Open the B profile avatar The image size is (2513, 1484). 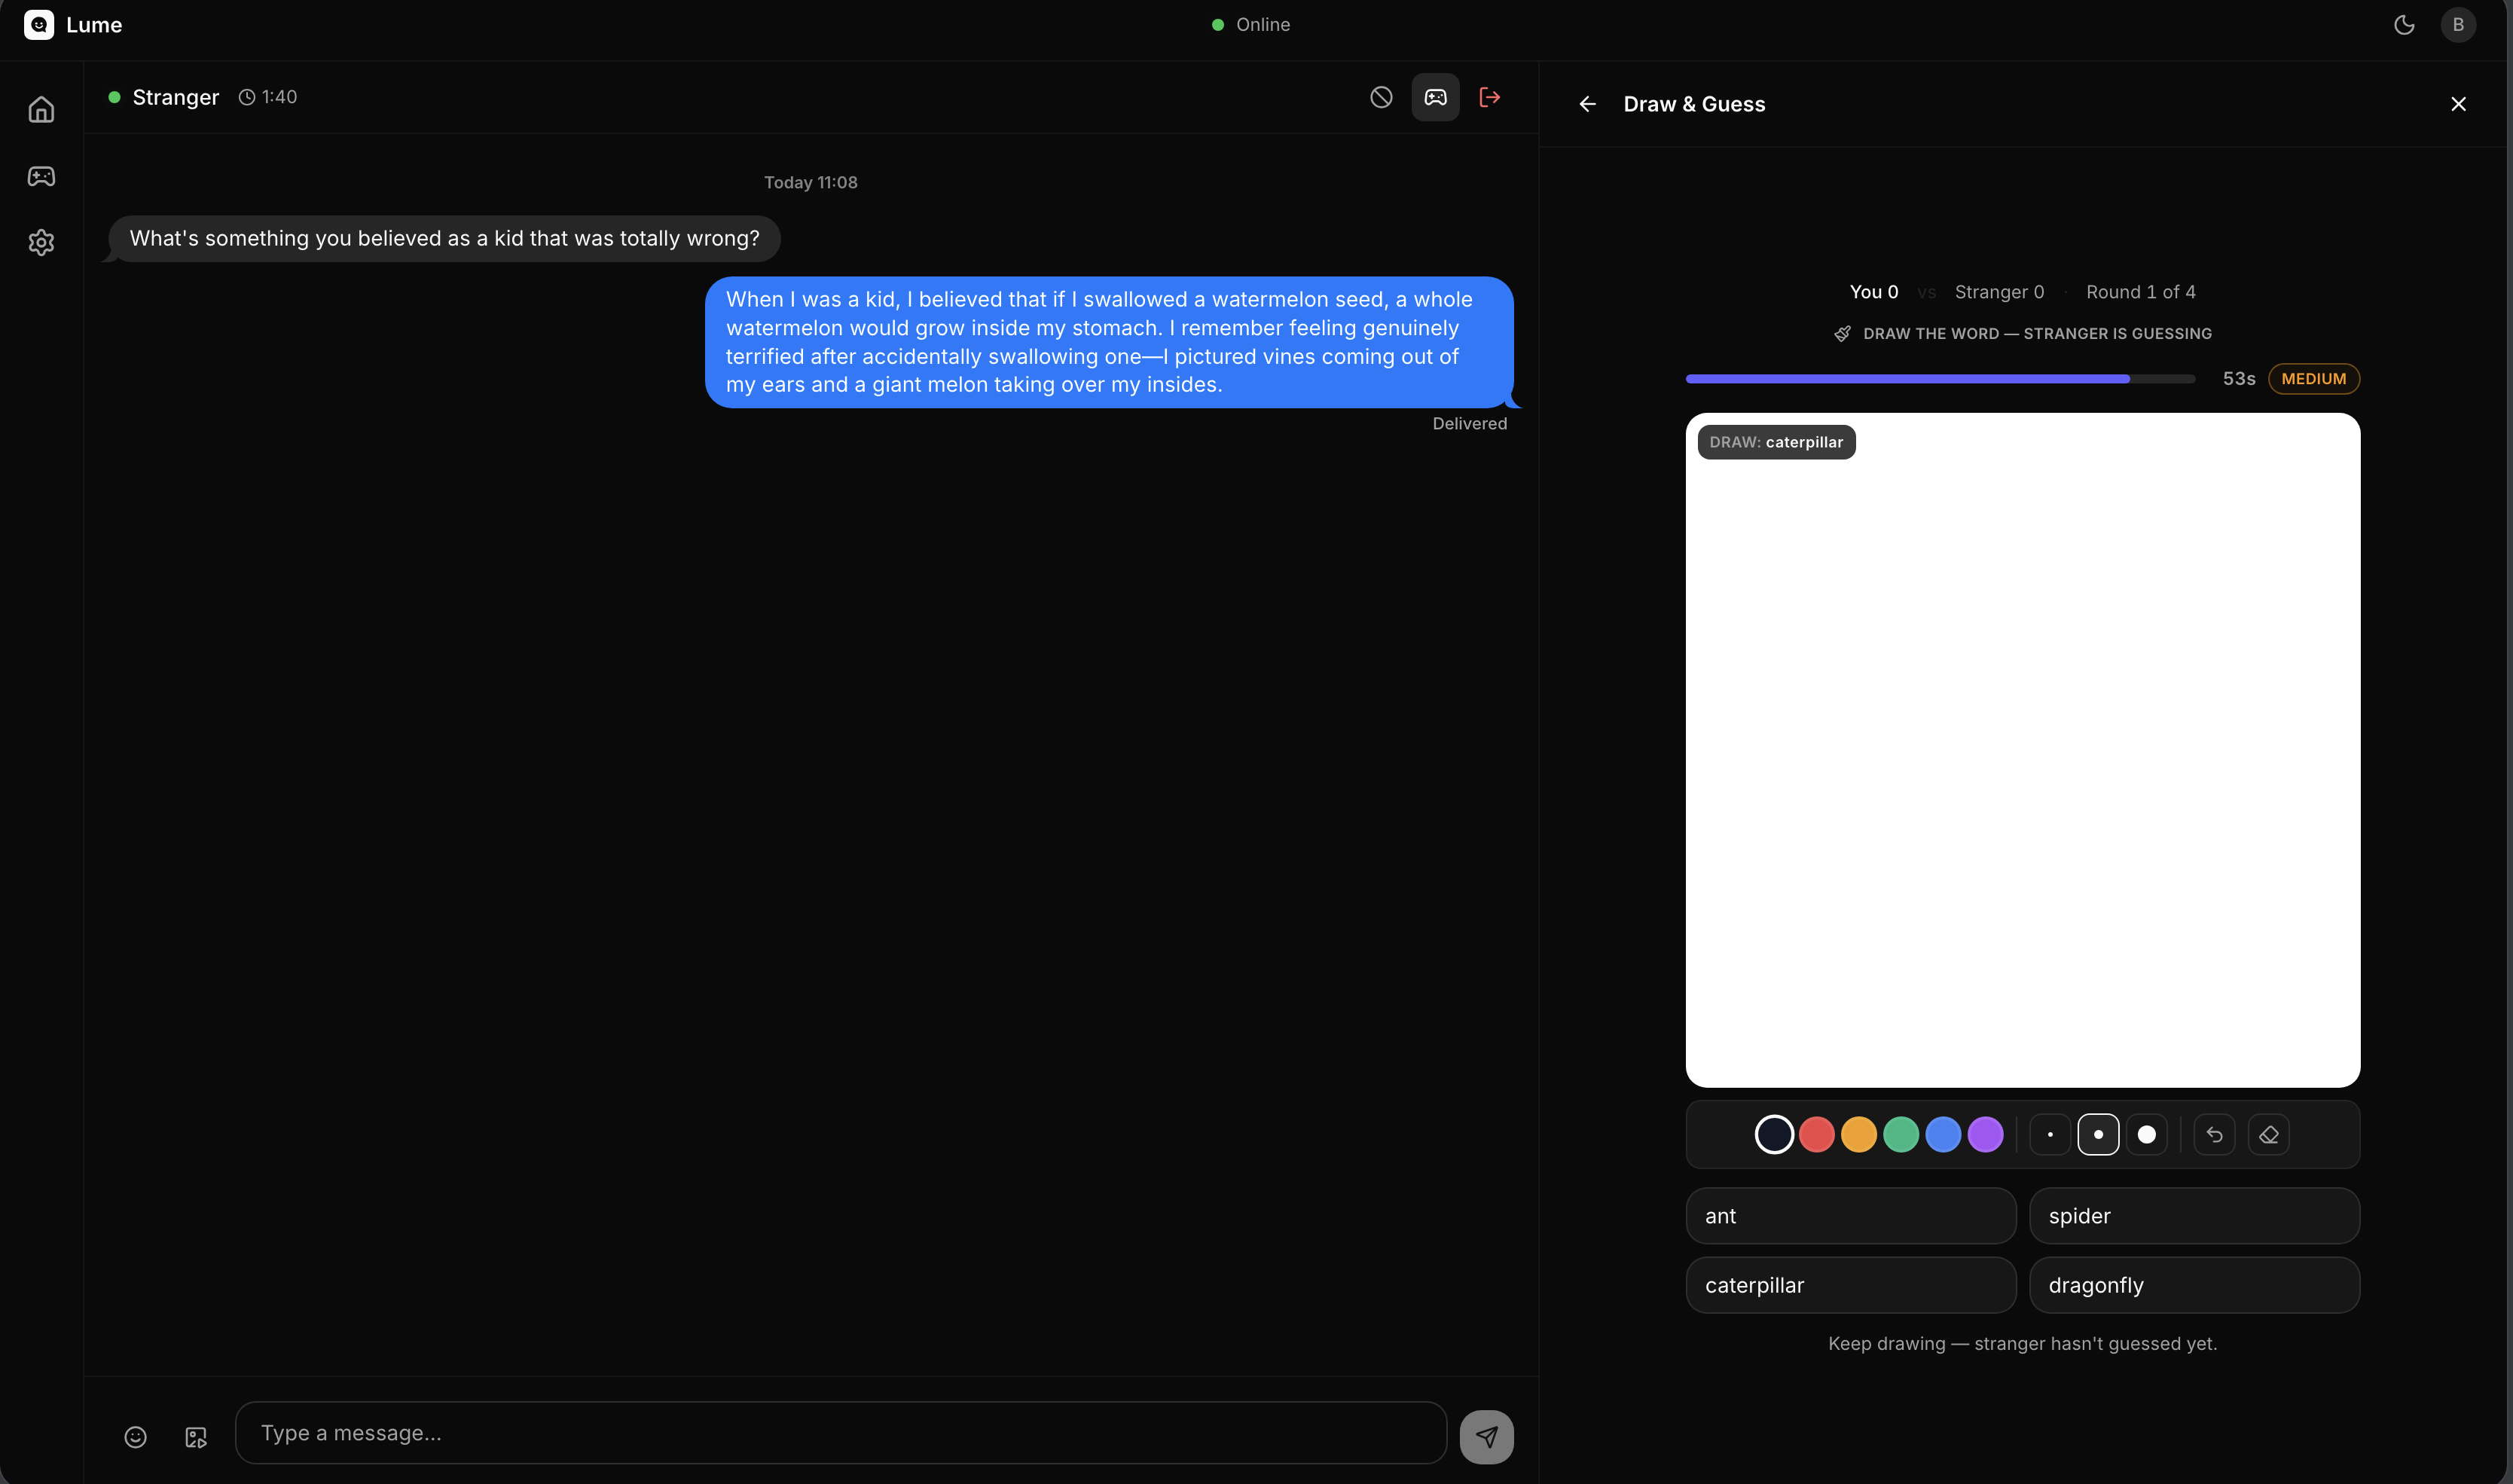[x=2458, y=24]
